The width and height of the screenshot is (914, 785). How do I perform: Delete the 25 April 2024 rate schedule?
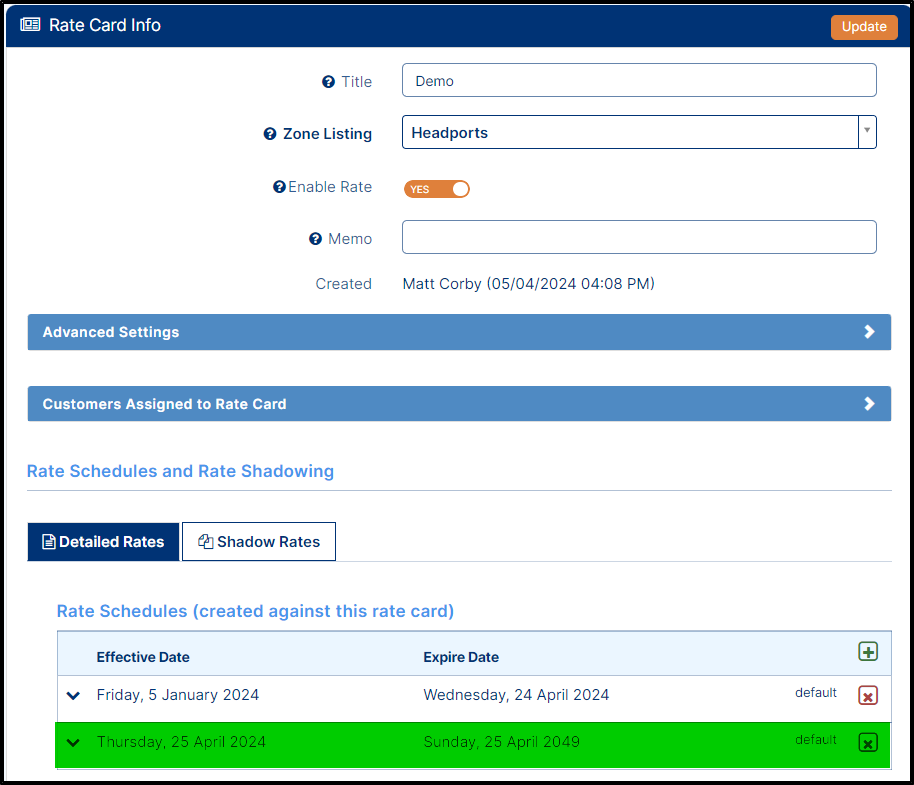[x=867, y=742]
